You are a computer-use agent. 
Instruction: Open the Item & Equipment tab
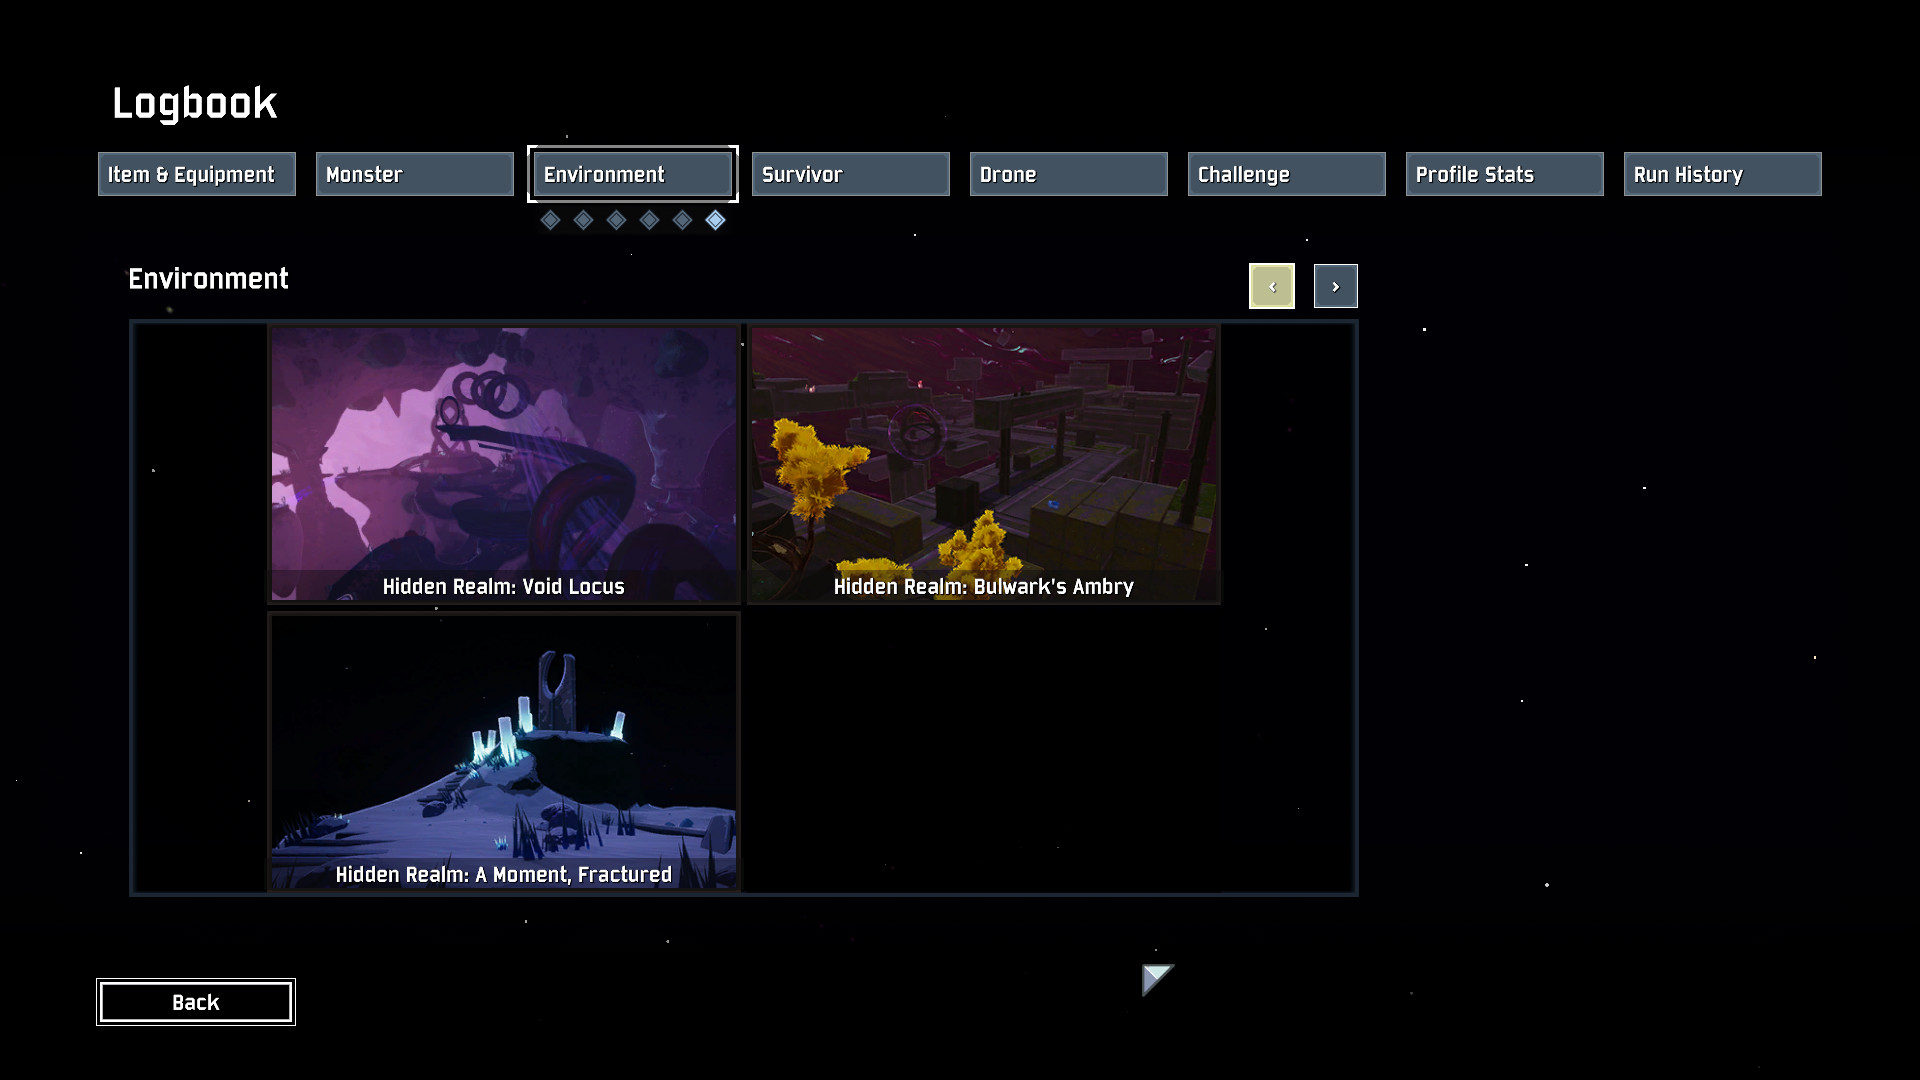point(196,174)
